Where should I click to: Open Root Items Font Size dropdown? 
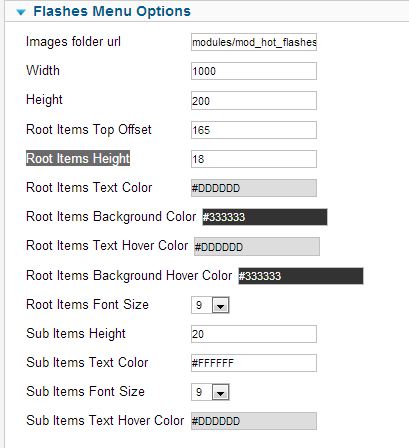[x=210, y=305]
